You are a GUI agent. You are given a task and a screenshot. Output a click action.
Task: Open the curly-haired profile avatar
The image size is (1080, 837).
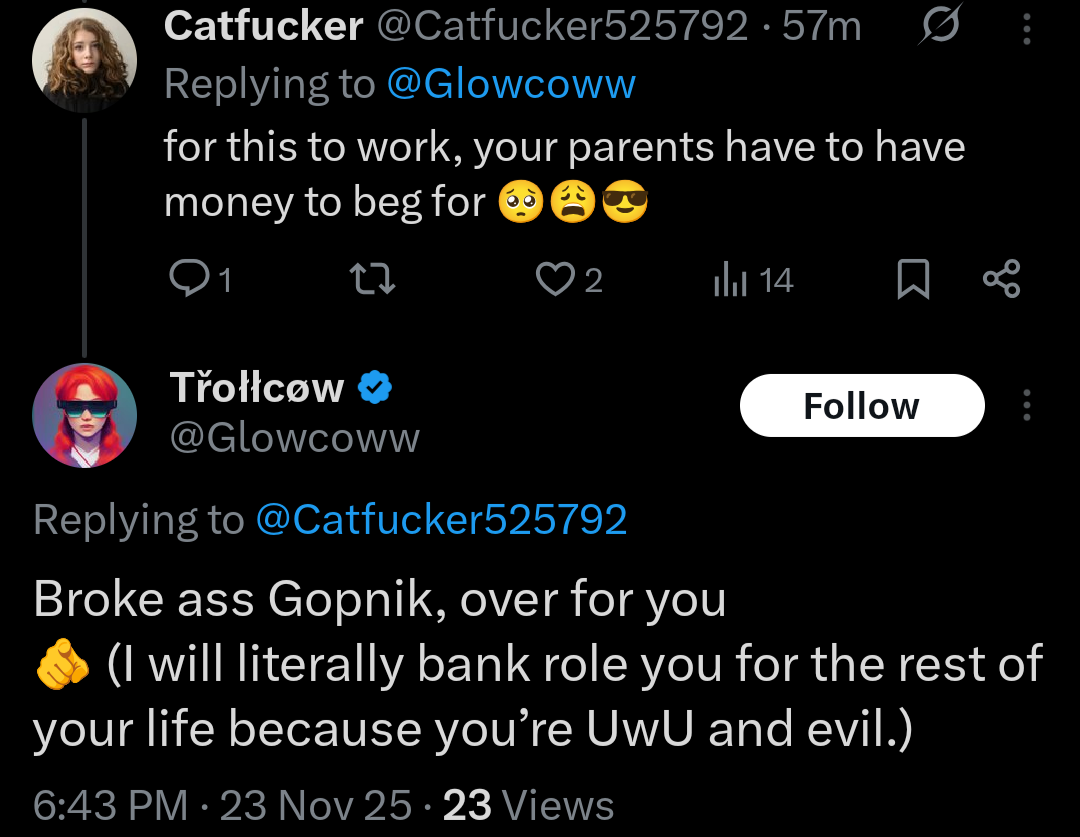pos(84,59)
